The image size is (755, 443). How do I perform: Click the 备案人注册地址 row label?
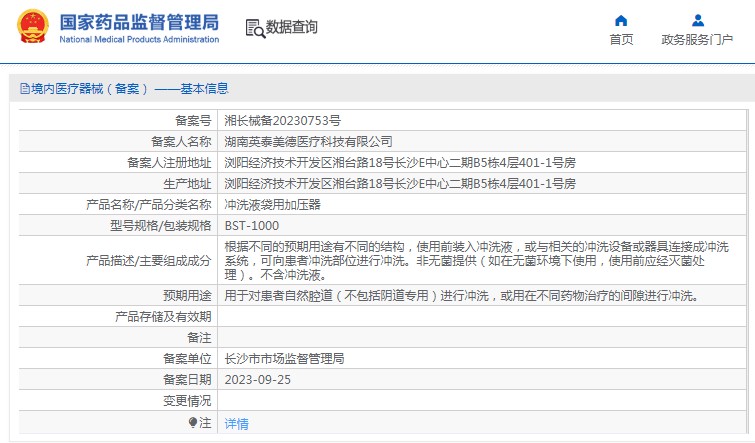169,163
